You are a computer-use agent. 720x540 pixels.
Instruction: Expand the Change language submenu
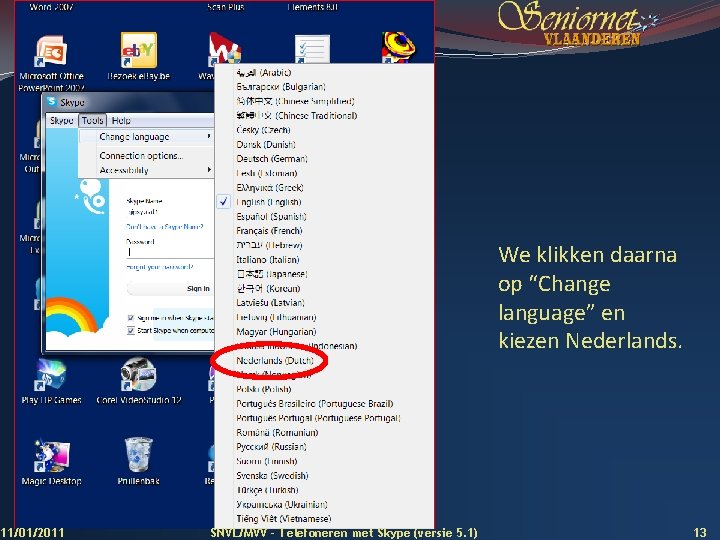146,137
